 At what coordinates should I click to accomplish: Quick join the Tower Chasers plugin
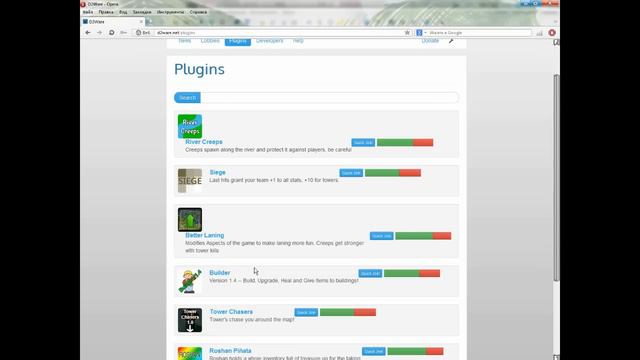(306, 312)
